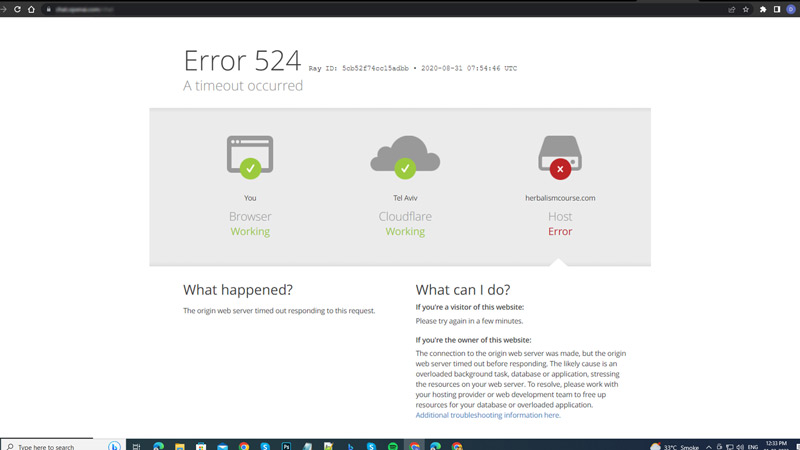Expand the system tray hidden icons chevron
Screen dimensions: 800x450
point(709,447)
